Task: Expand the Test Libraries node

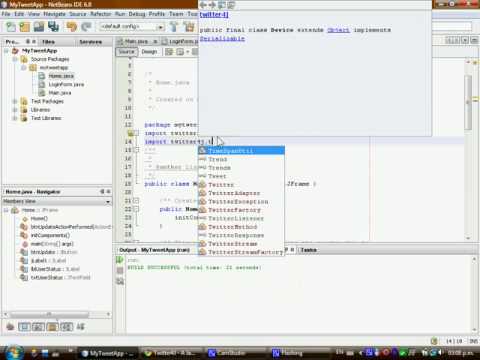Action: click(15, 118)
